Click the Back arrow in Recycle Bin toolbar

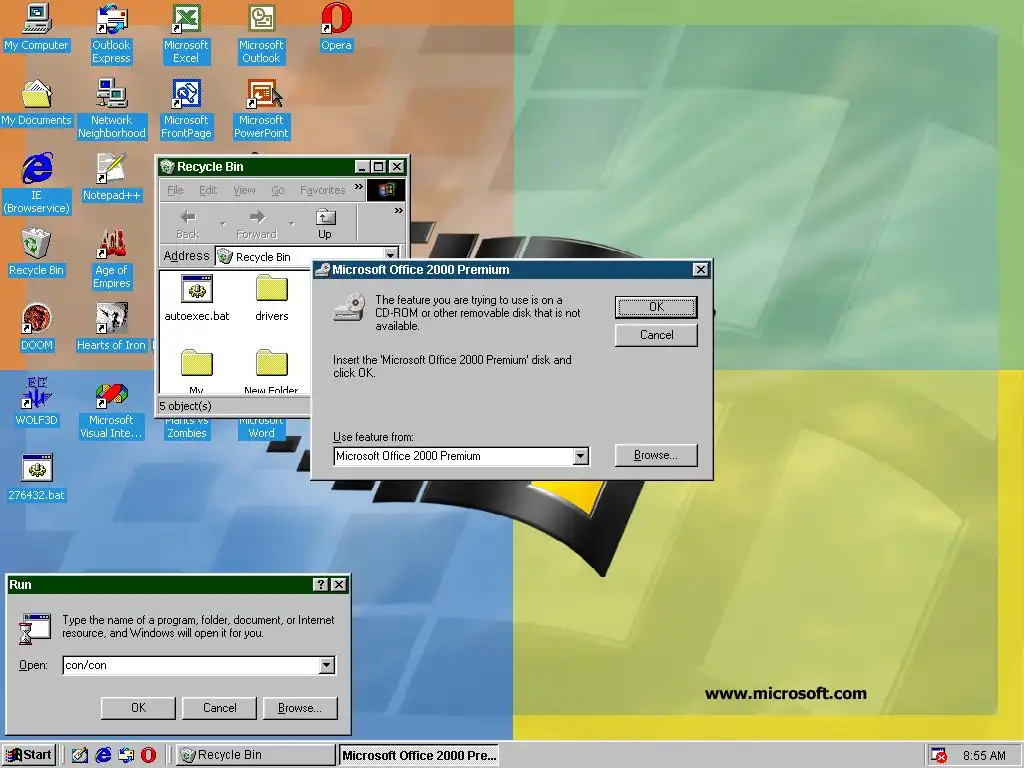click(188, 224)
